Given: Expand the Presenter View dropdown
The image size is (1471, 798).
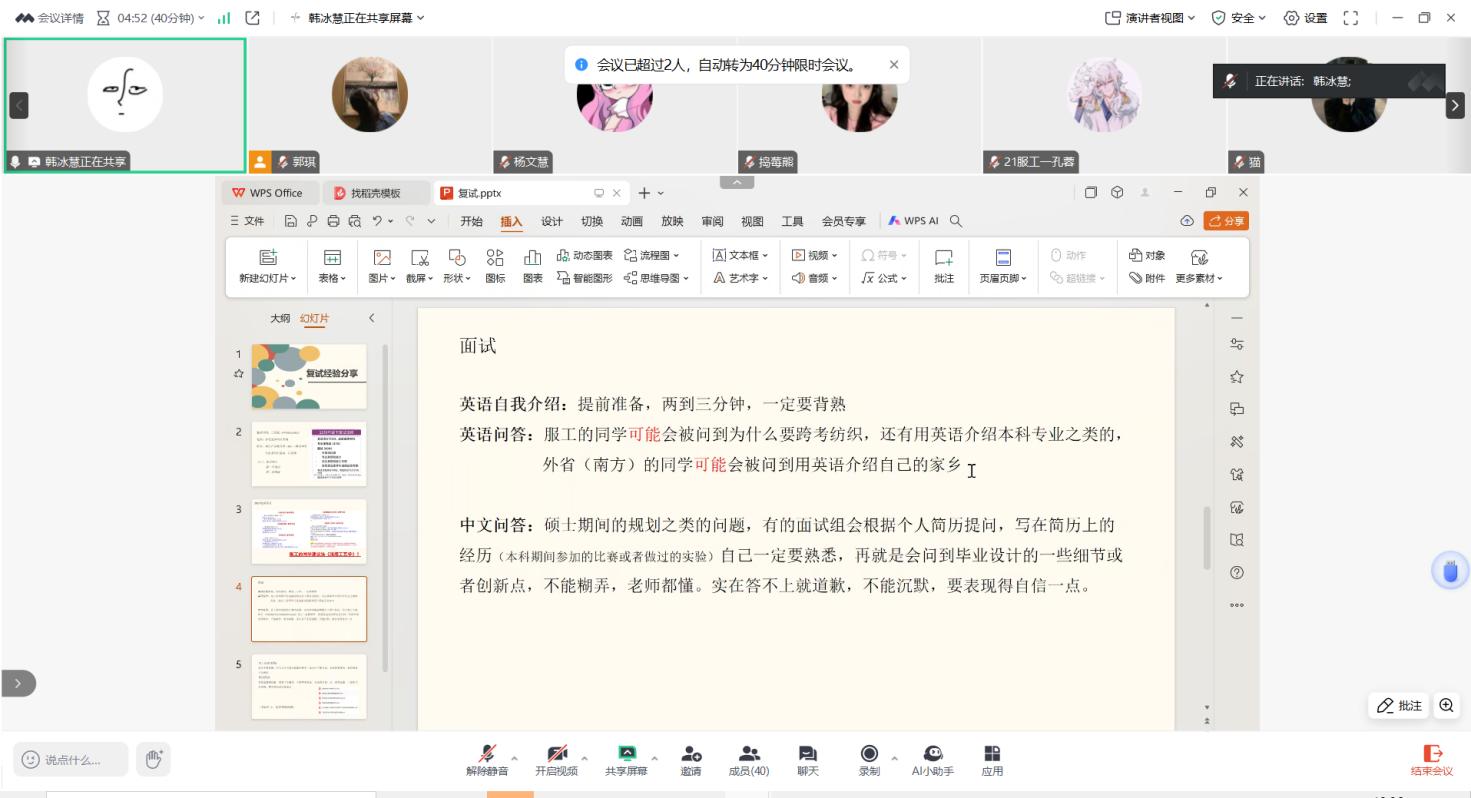Looking at the screenshot, I should (x=1149, y=18).
